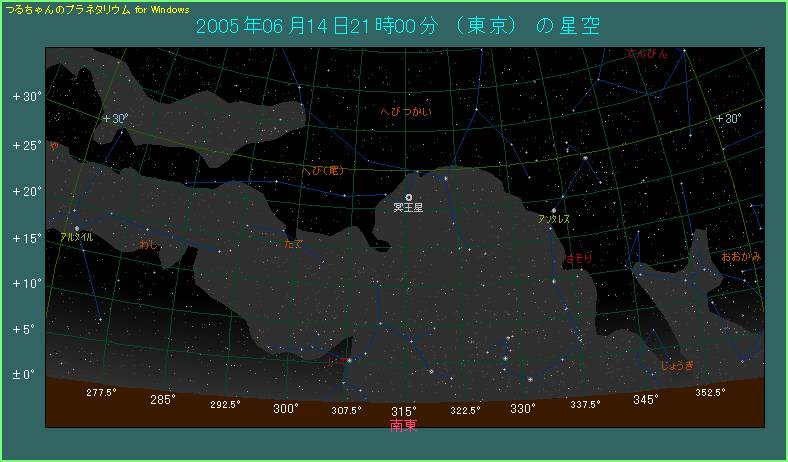Click the おおかみ constellation label
This screenshot has height=462, width=788.
(741, 256)
